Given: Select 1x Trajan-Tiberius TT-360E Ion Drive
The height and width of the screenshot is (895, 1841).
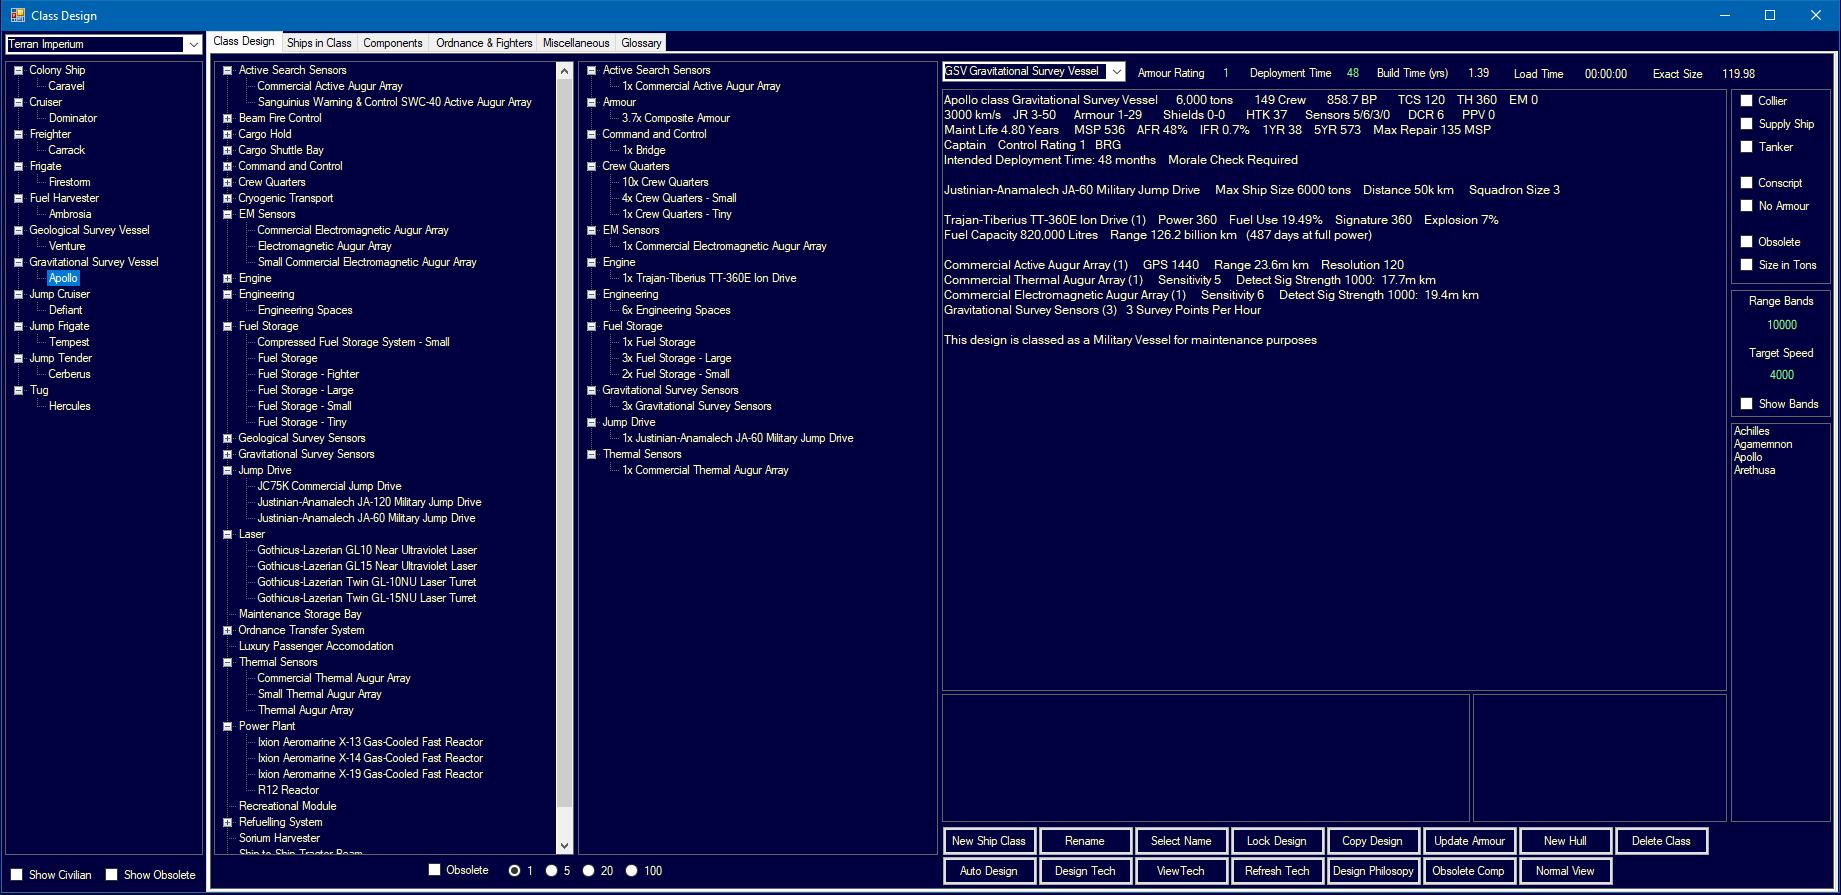Looking at the screenshot, I should tap(709, 278).
